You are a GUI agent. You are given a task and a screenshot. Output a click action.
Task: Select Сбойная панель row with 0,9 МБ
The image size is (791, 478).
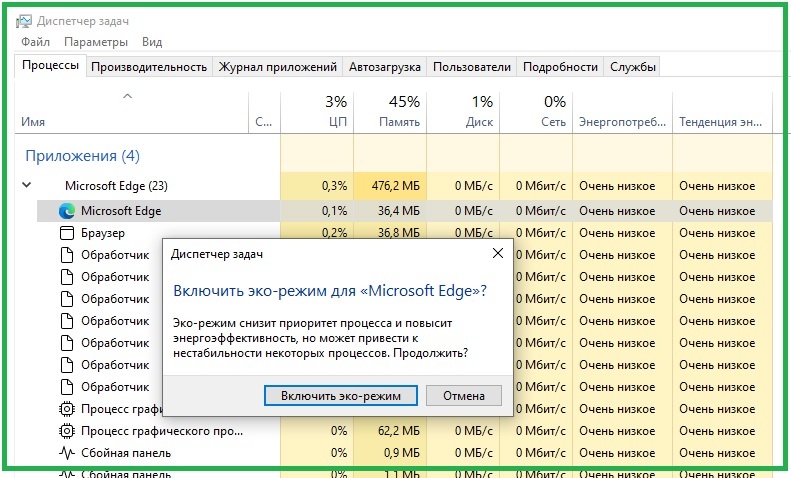click(x=405, y=453)
